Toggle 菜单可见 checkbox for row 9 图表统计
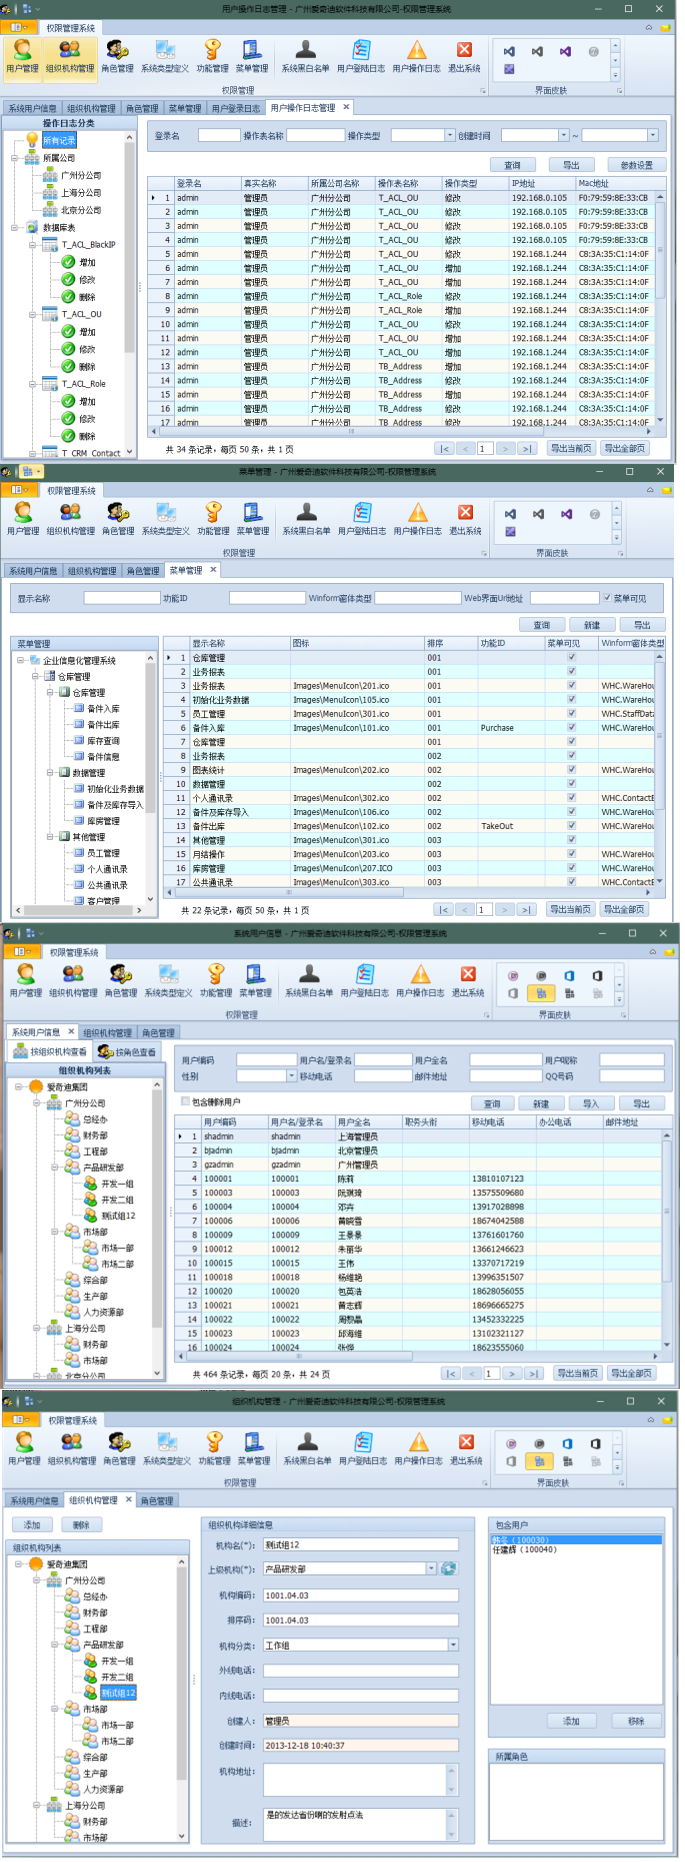685x1862 pixels. (x=571, y=770)
